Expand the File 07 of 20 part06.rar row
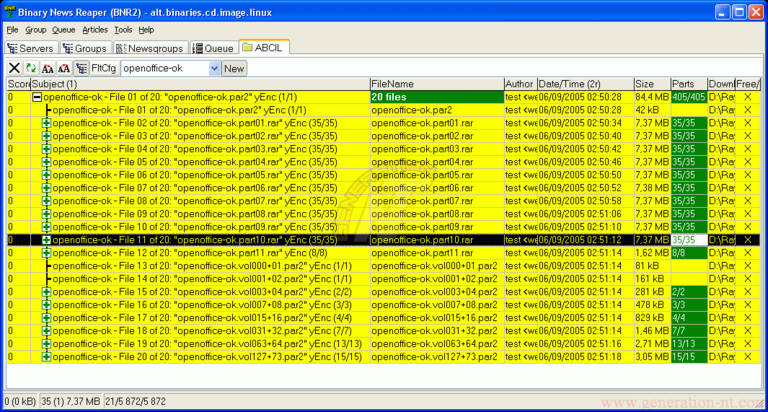This screenshot has height=412, width=768. [47, 188]
